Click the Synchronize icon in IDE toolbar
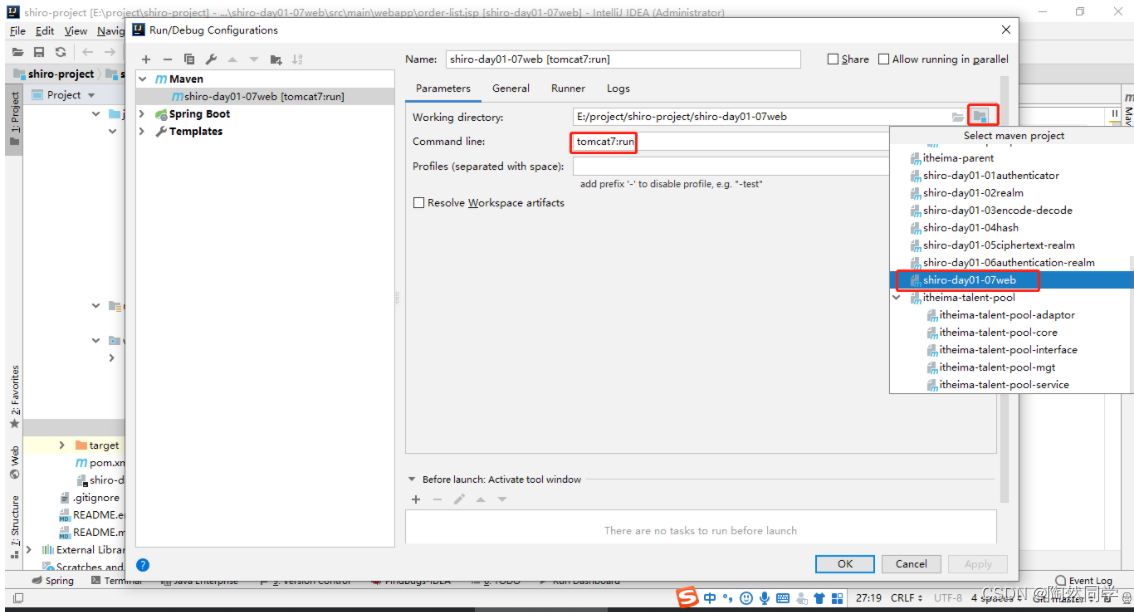Image resolution: width=1134 pixels, height=612 pixels. [x=61, y=52]
